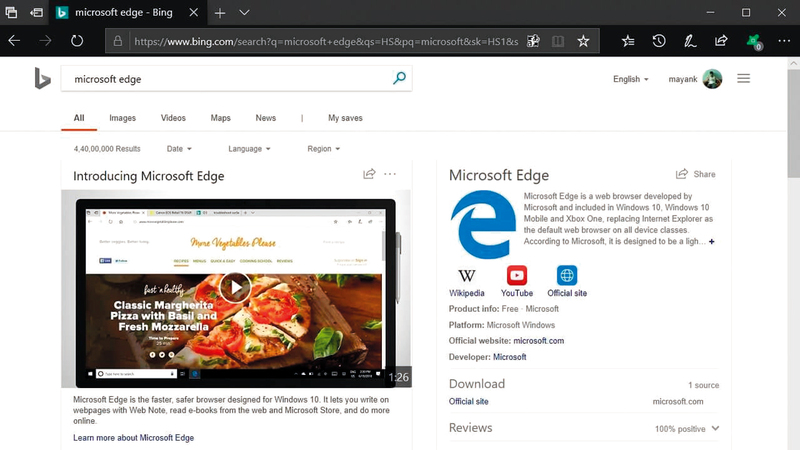Click the YouTube icon in info panel

pyautogui.click(x=516, y=276)
